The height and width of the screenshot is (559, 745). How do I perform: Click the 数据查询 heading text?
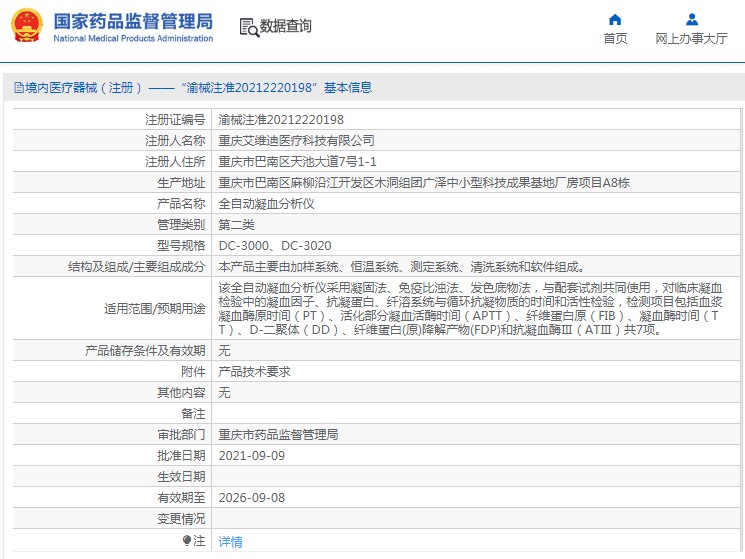coord(286,26)
